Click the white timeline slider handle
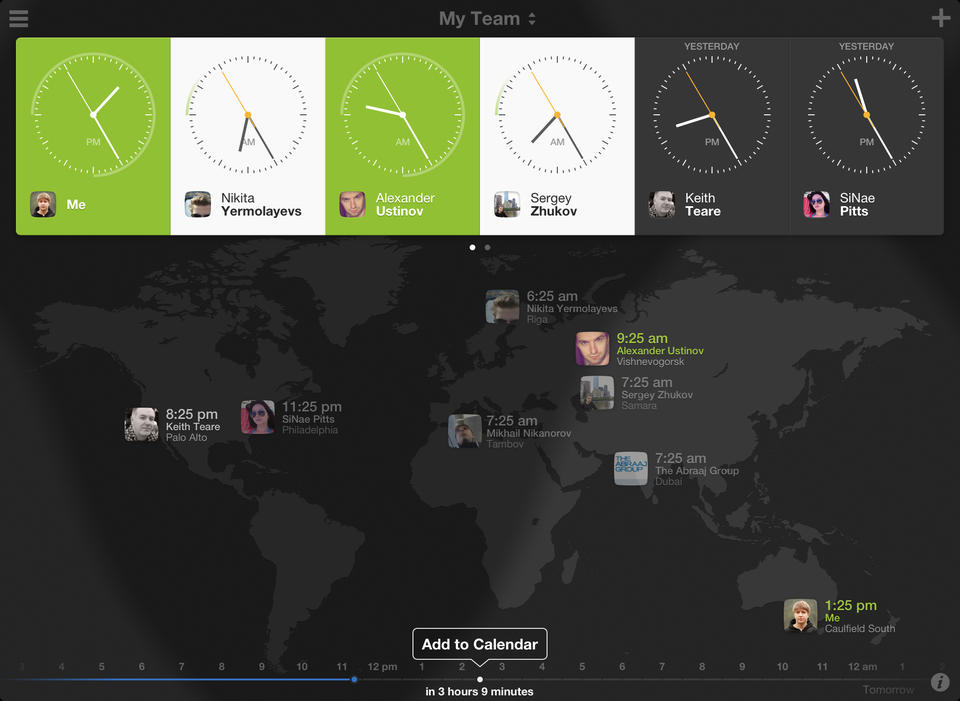This screenshot has width=960, height=701. pos(480,679)
